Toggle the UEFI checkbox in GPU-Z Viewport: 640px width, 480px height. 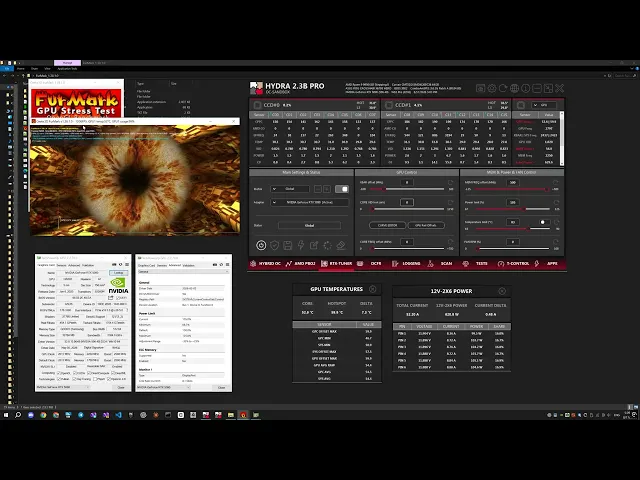click(118, 298)
